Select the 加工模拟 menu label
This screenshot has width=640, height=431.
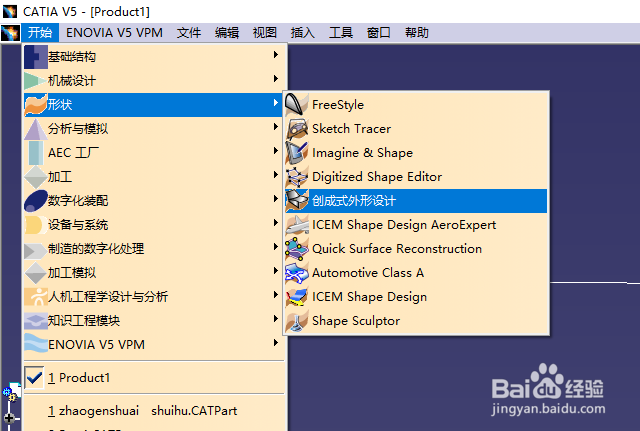[72, 273]
